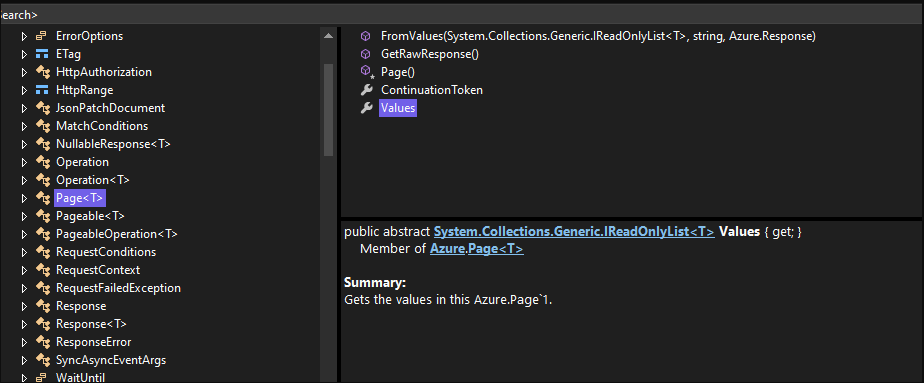Click the ContinuationToken wrench property icon

(366, 90)
